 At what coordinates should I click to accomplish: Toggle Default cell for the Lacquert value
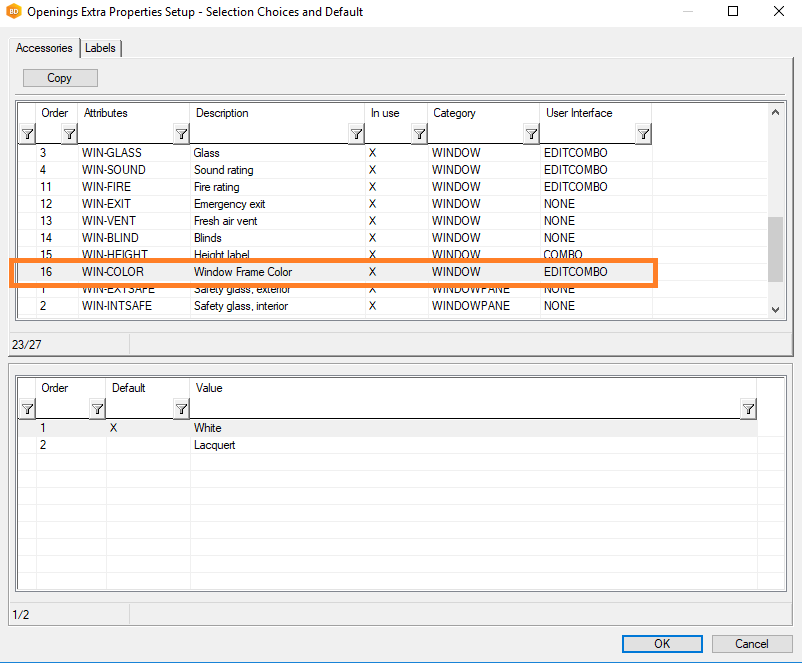pyautogui.click(x=146, y=445)
